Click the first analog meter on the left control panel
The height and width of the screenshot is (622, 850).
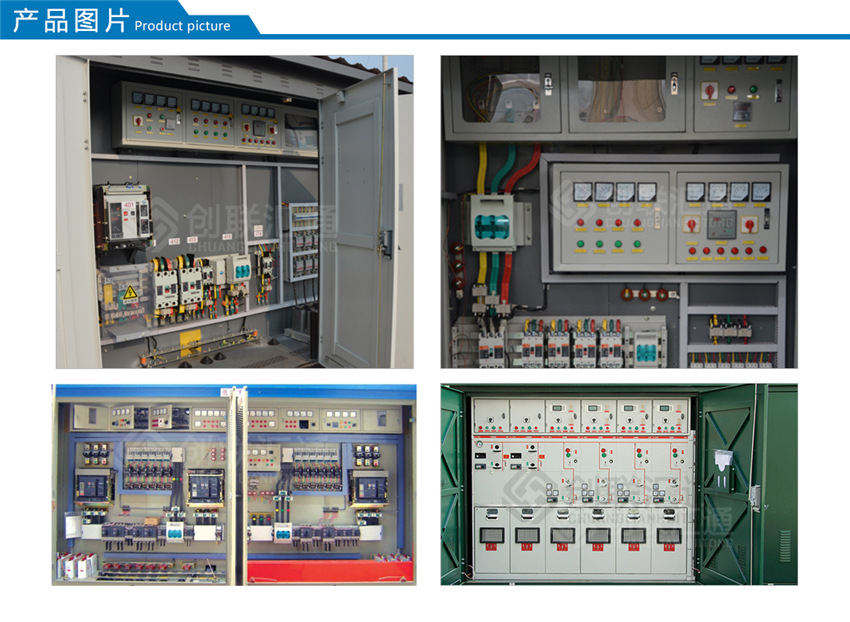[581, 191]
